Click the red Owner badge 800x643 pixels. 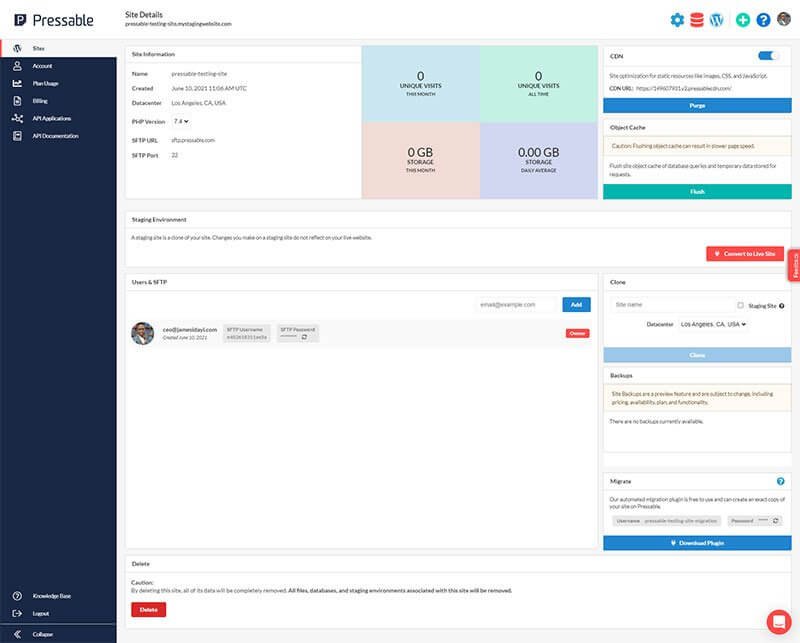click(578, 333)
